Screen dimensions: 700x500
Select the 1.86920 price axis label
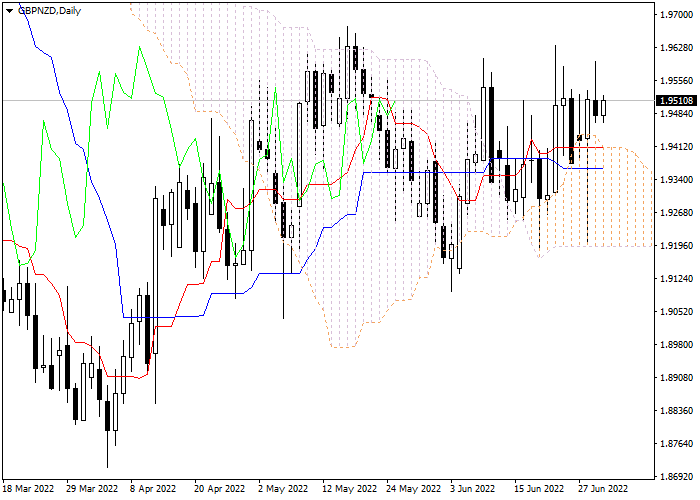tap(676, 477)
